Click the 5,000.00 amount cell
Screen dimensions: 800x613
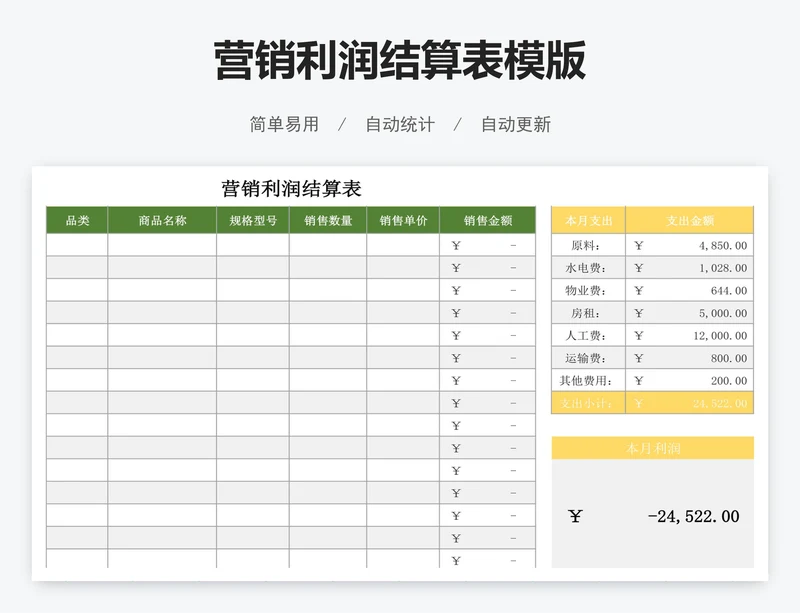tap(690, 313)
